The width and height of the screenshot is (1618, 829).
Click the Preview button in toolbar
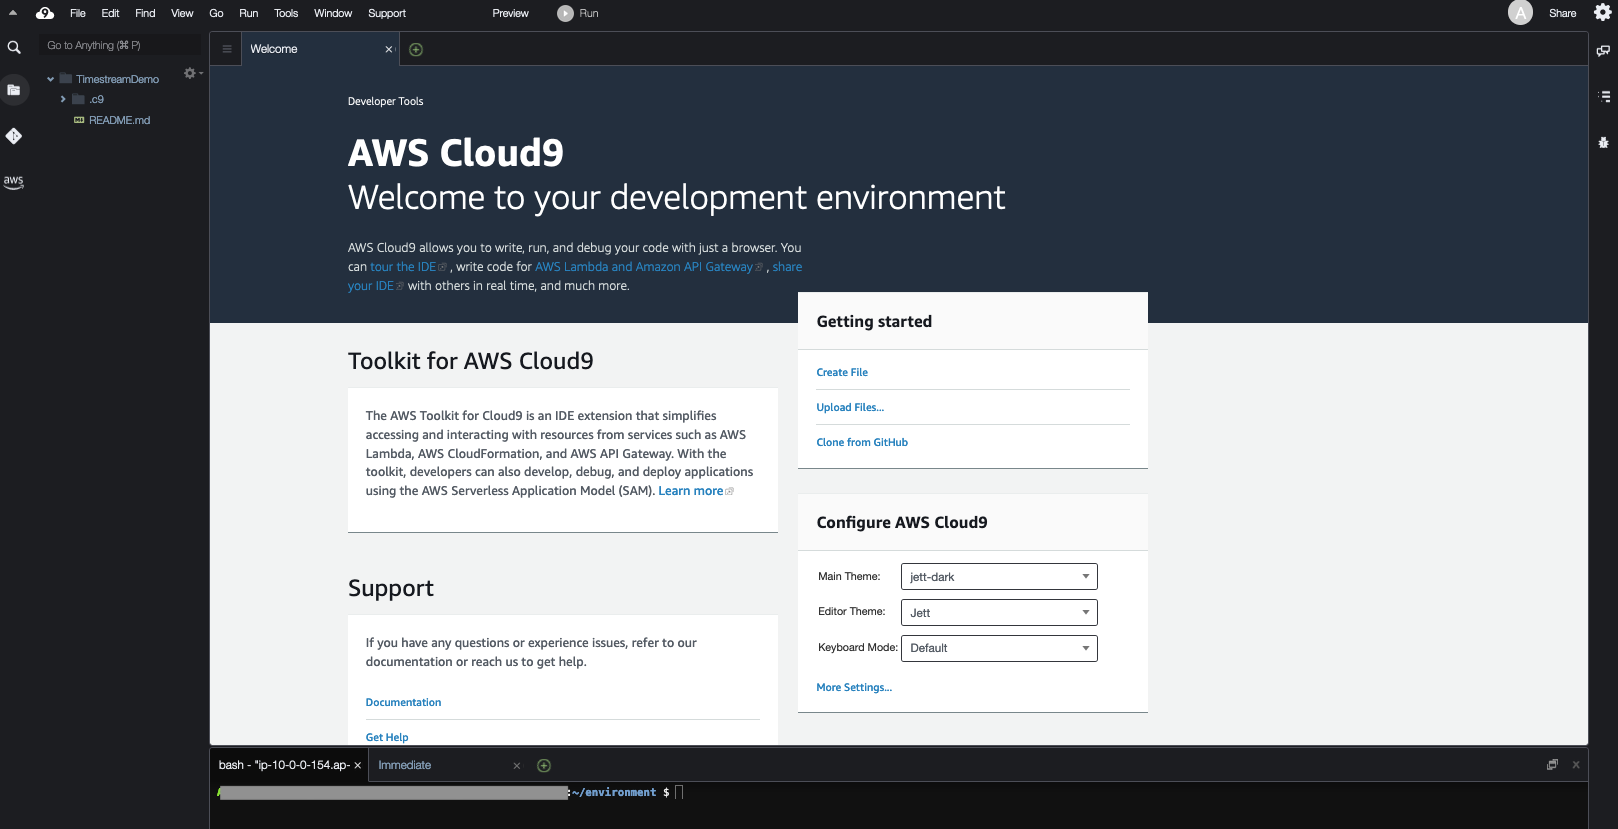pyautogui.click(x=510, y=13)
